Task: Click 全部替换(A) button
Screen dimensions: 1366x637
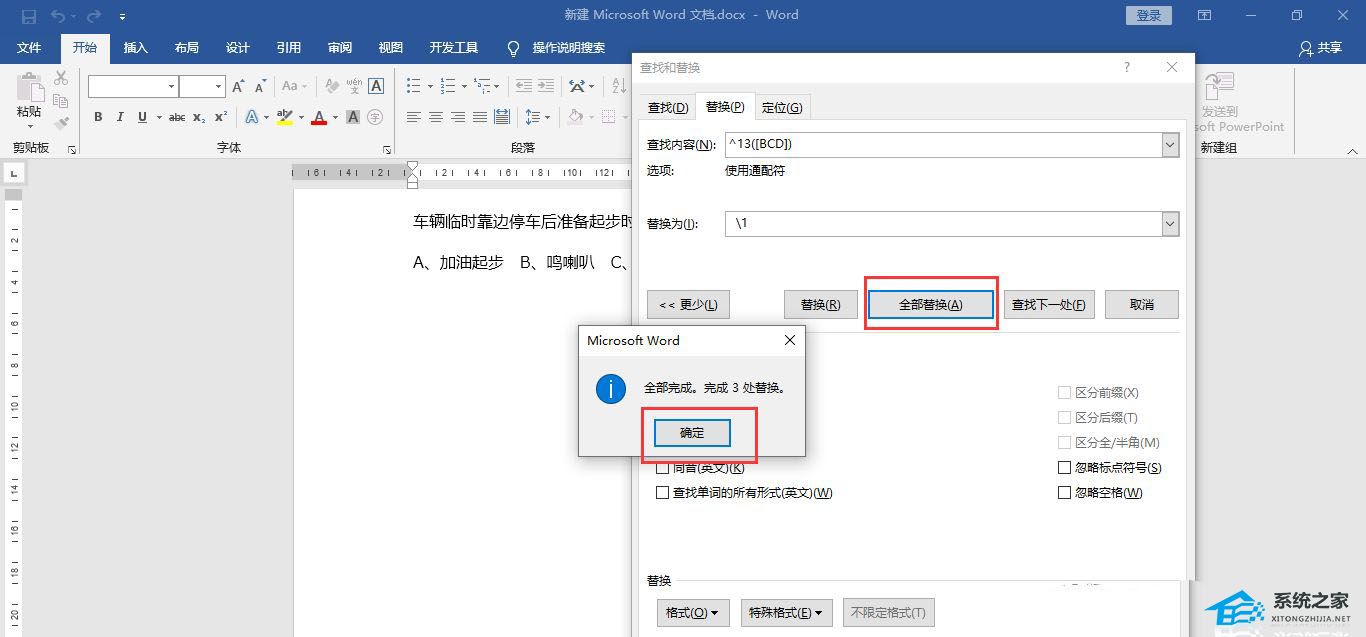Action: [x=931, y=305]
